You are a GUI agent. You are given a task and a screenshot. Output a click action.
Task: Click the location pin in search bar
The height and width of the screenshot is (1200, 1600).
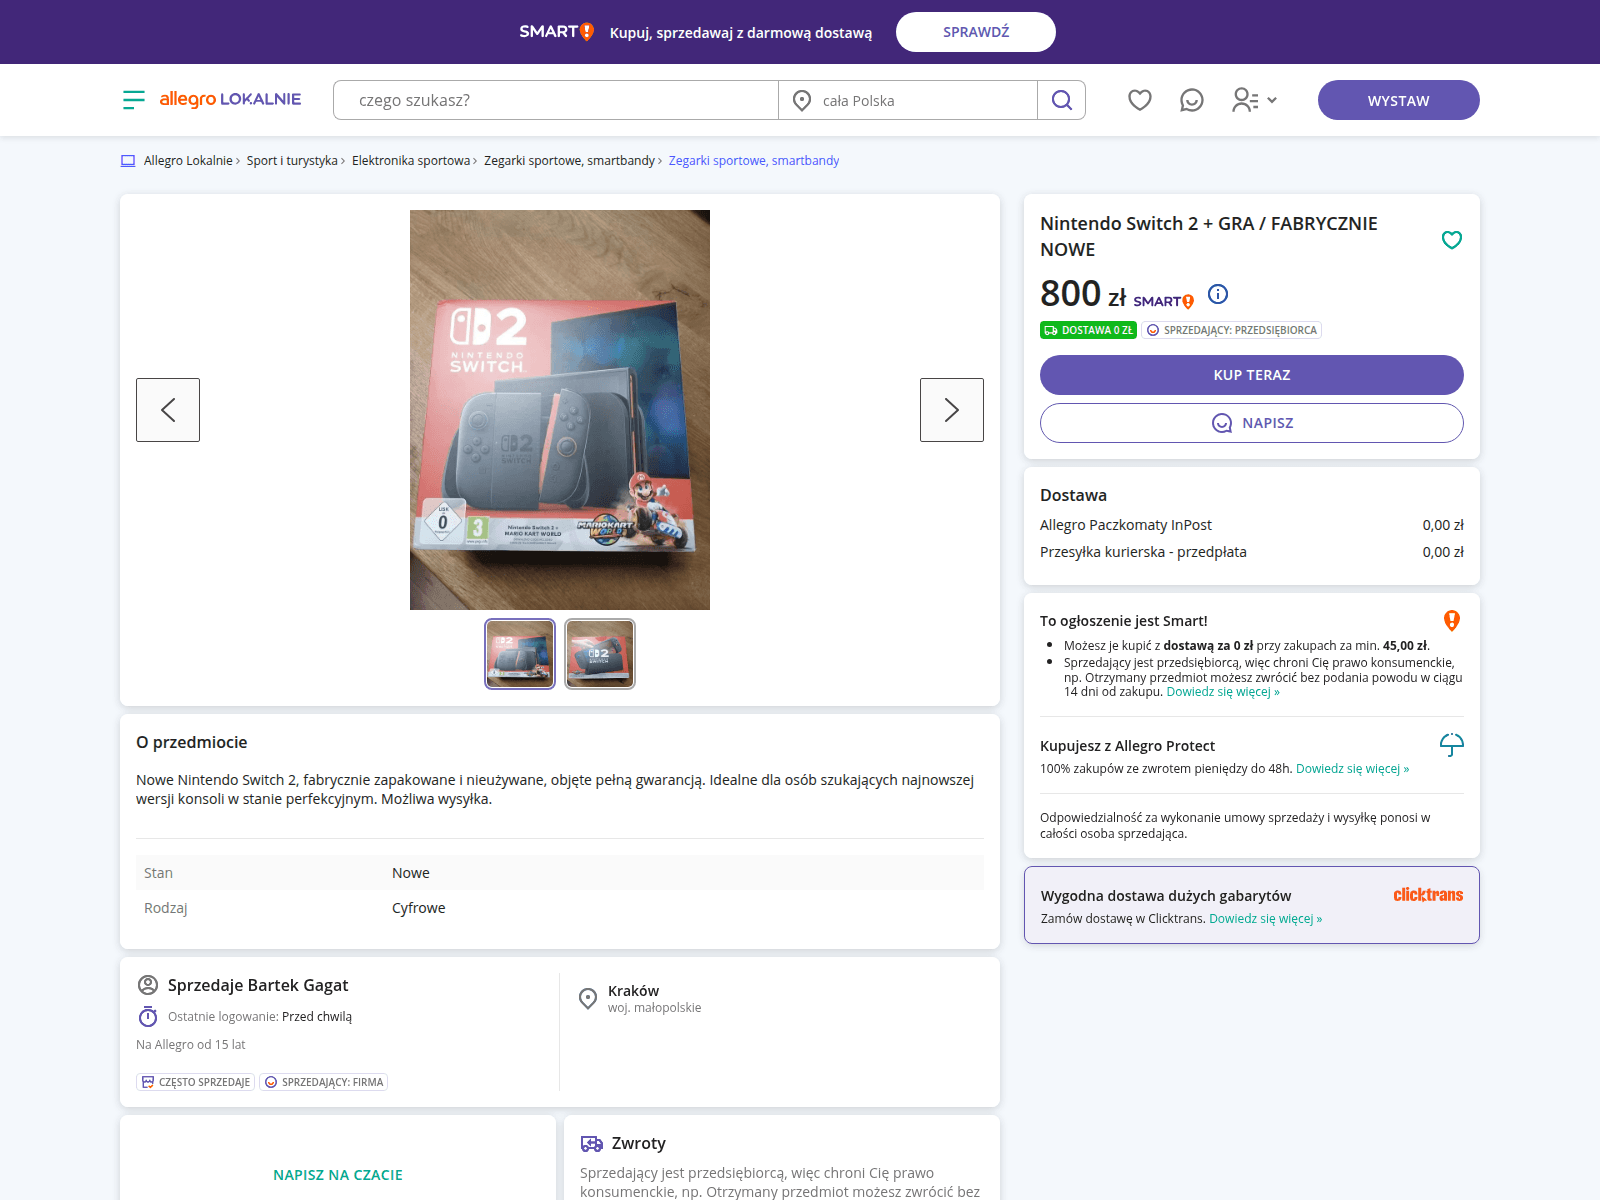point(802,100)
